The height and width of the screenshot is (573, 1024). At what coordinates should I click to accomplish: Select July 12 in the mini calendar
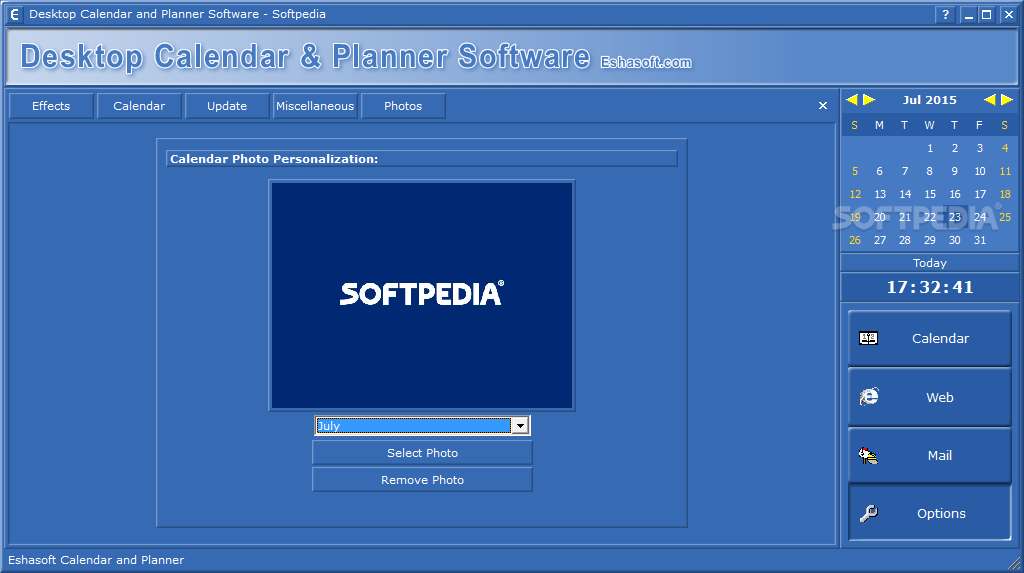coord(855,194)
